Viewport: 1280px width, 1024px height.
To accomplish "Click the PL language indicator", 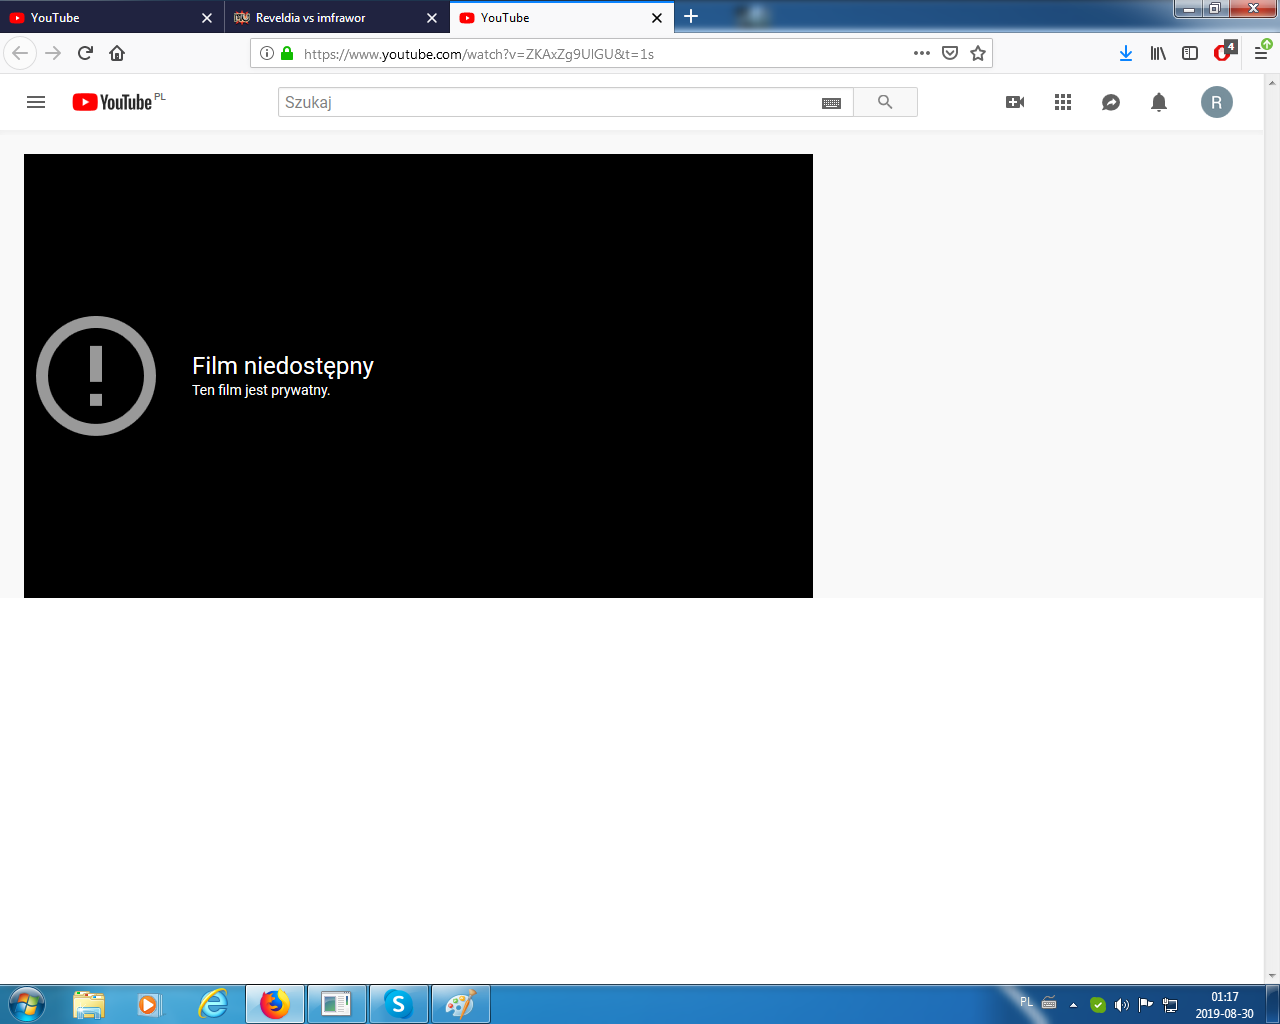I will (x=1026, y=1003).
